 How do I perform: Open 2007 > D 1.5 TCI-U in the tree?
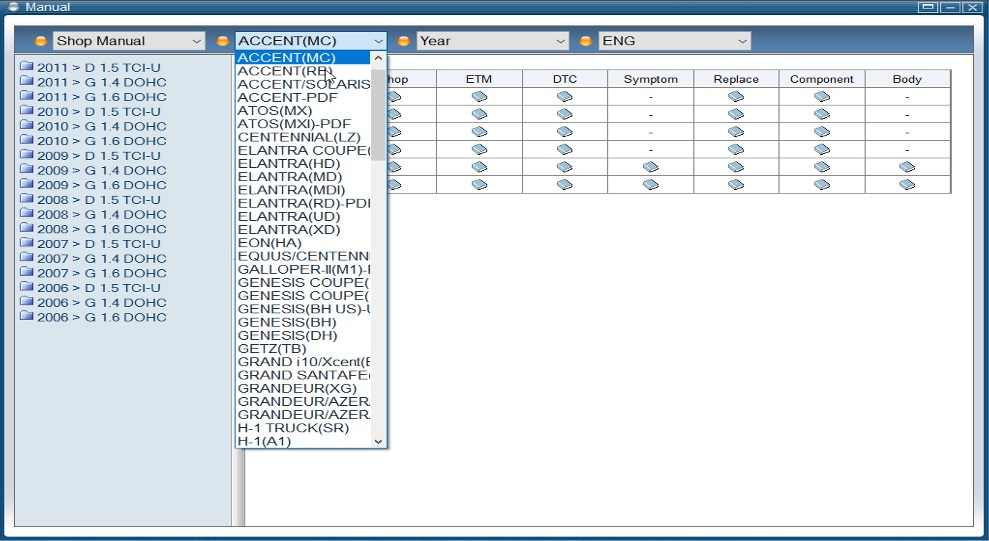[98, 244]
